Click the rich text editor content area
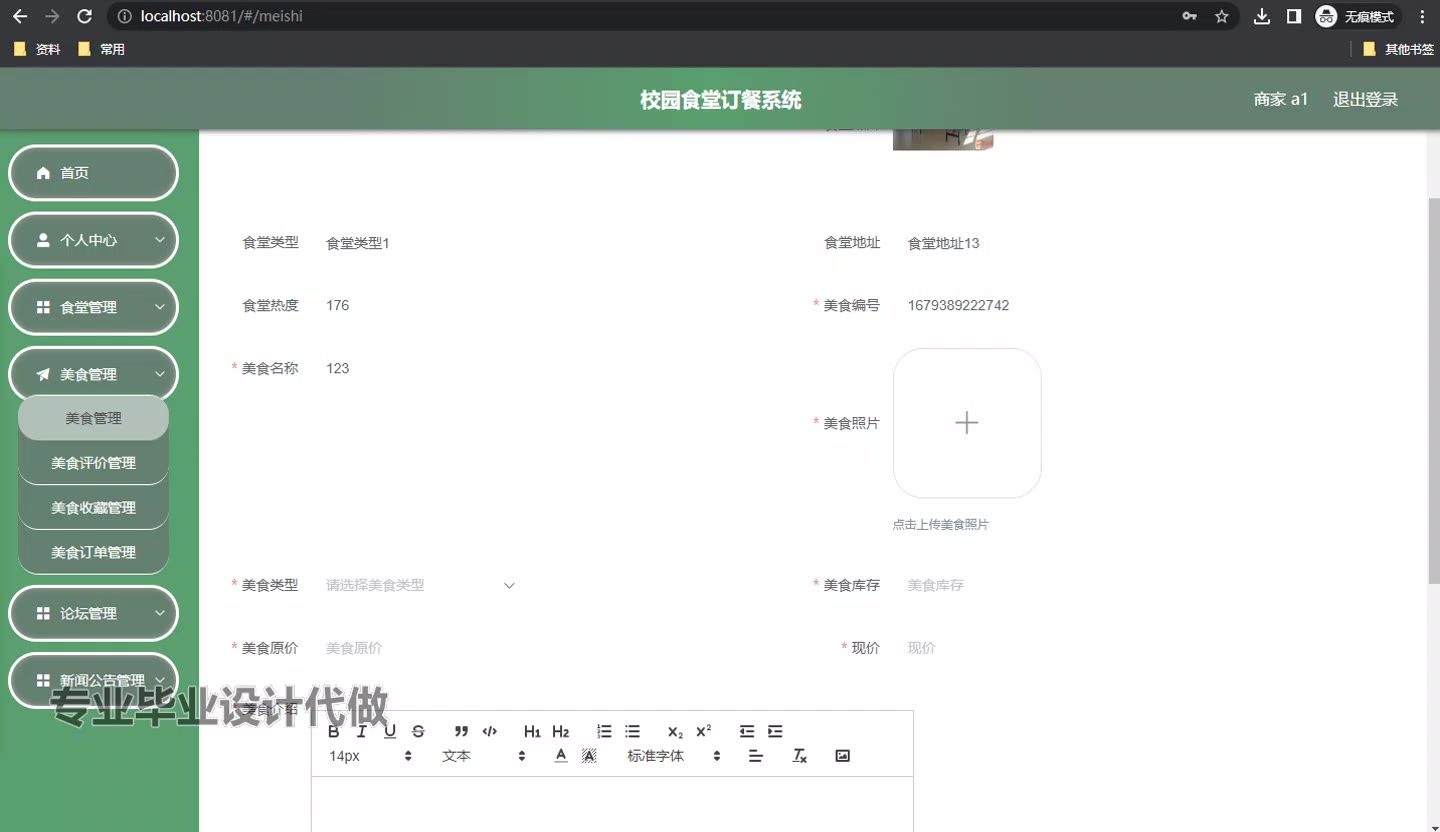The width and height of the screenshot is (1440, 832). [612, 804]
